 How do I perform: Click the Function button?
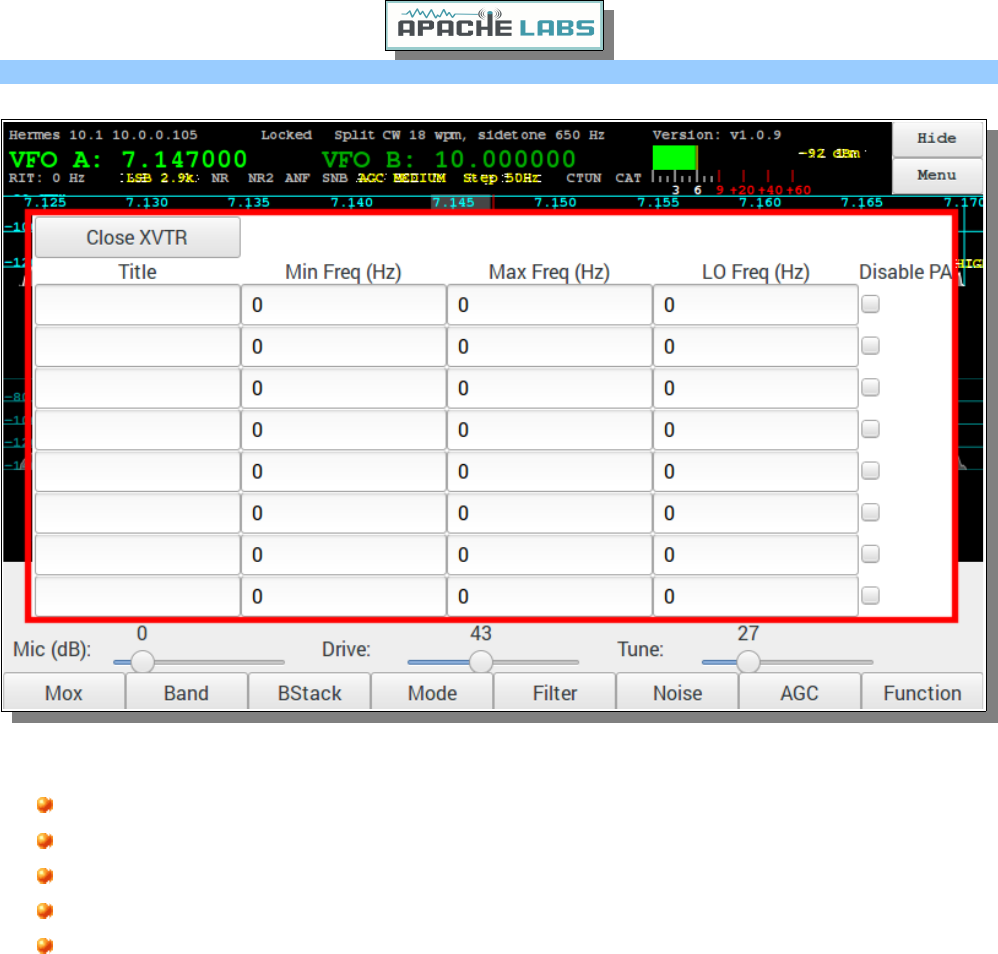click(923, 692)
